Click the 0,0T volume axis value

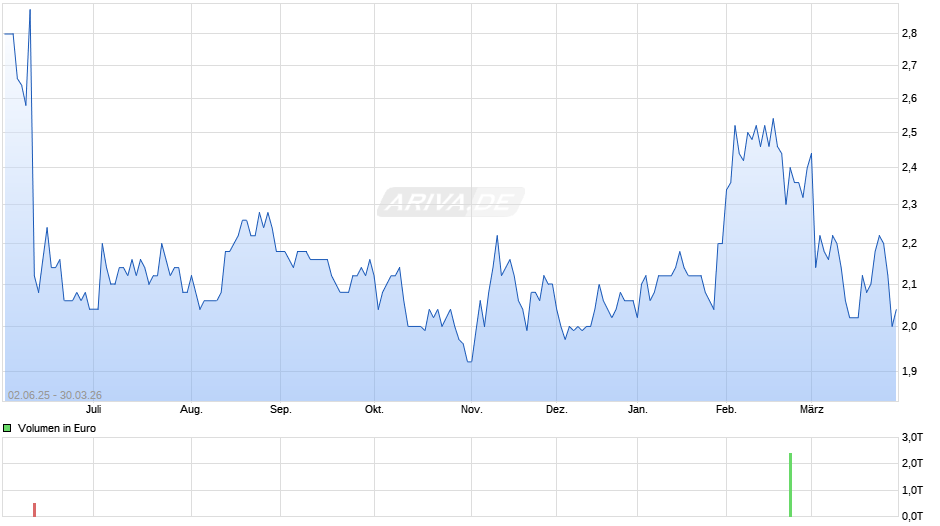[912, 516]
